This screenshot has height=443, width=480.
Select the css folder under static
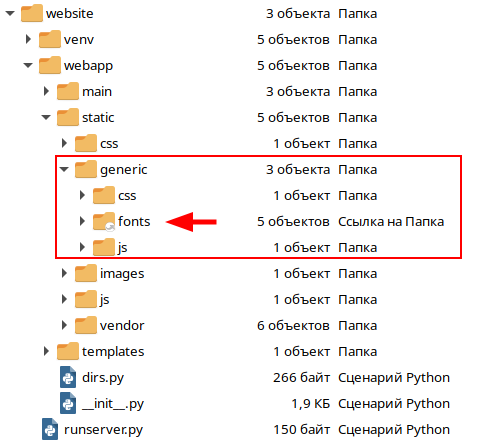point(109,144)
